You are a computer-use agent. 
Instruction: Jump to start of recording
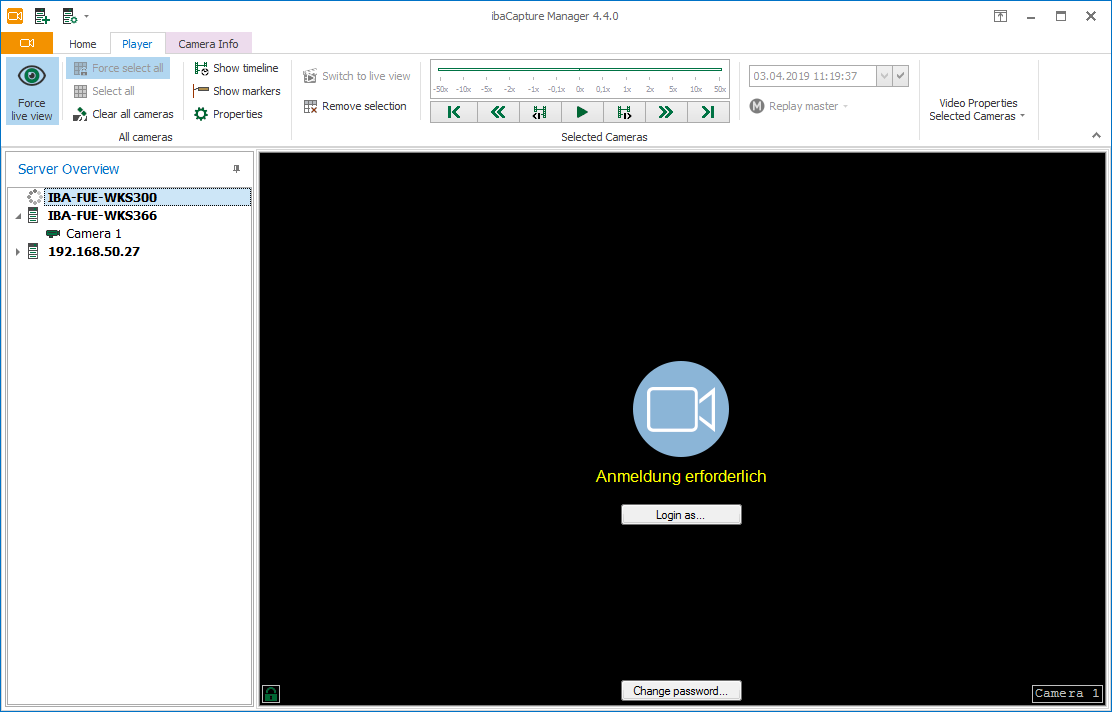click(x=454, y=112)
